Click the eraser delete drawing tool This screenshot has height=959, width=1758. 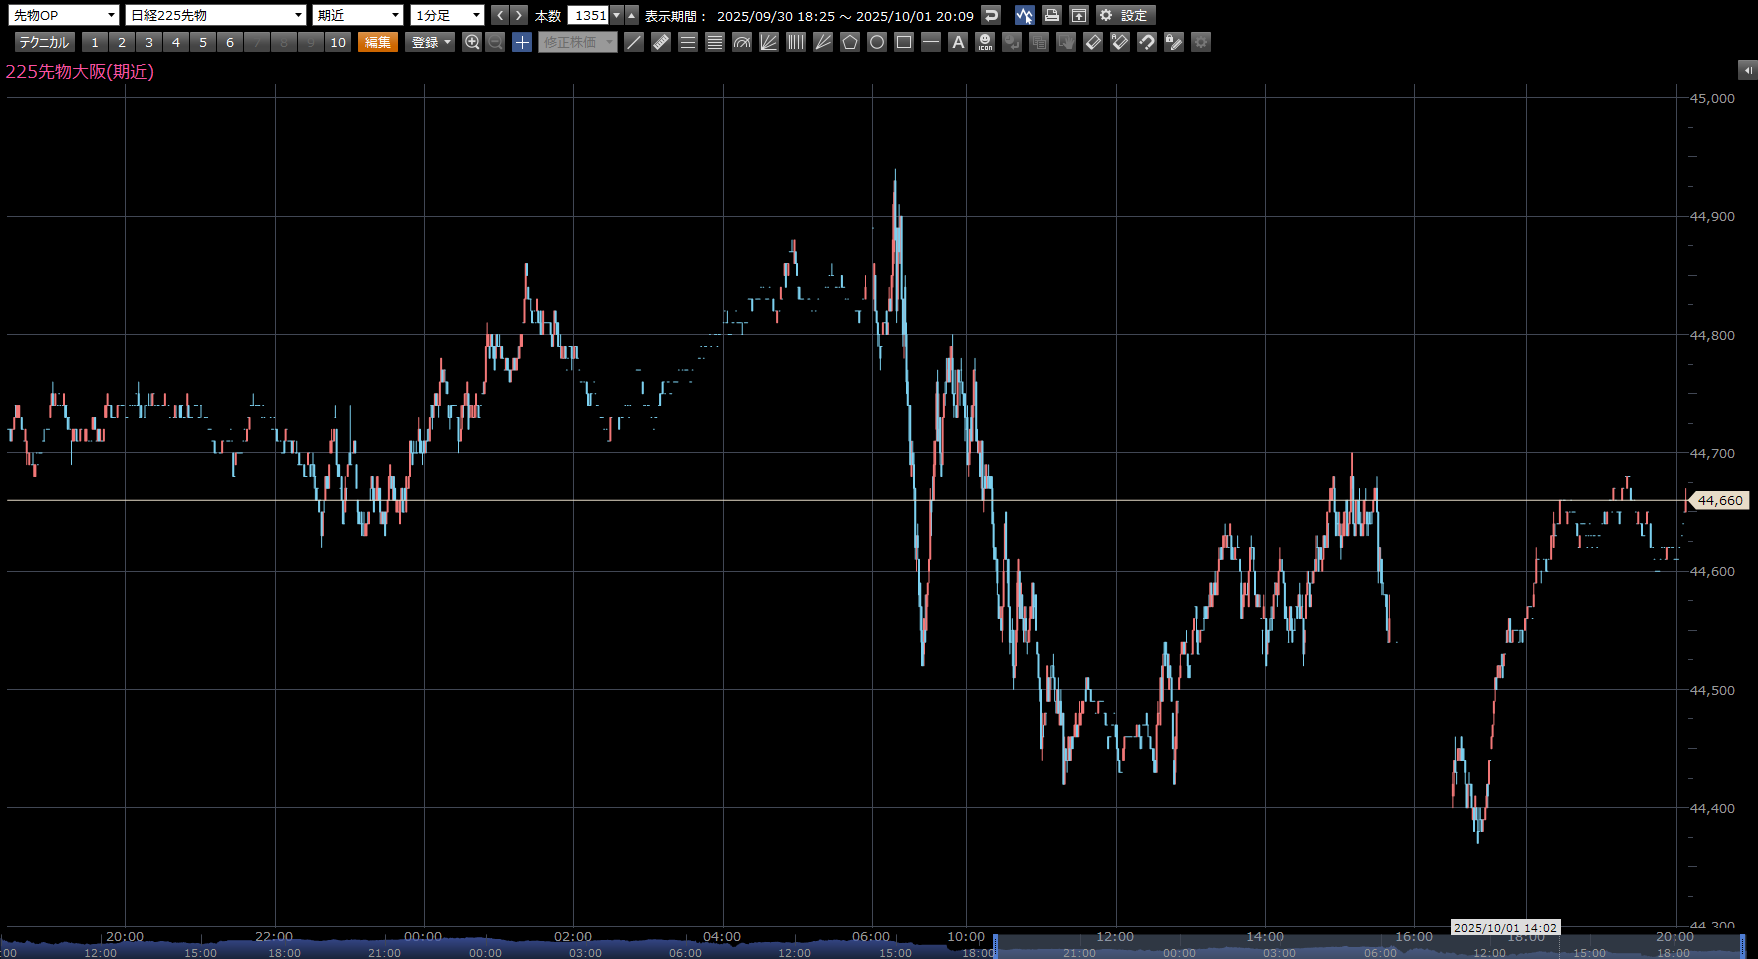[1093, 42]
